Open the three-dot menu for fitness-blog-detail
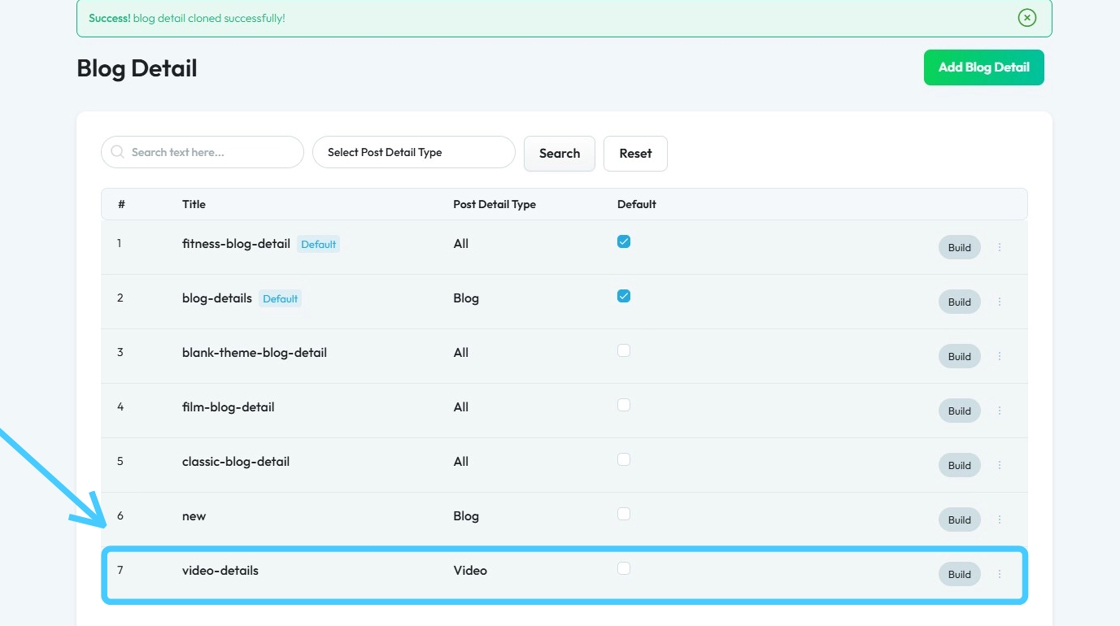This screenshot has height=626, width=1120. [999, 247]
